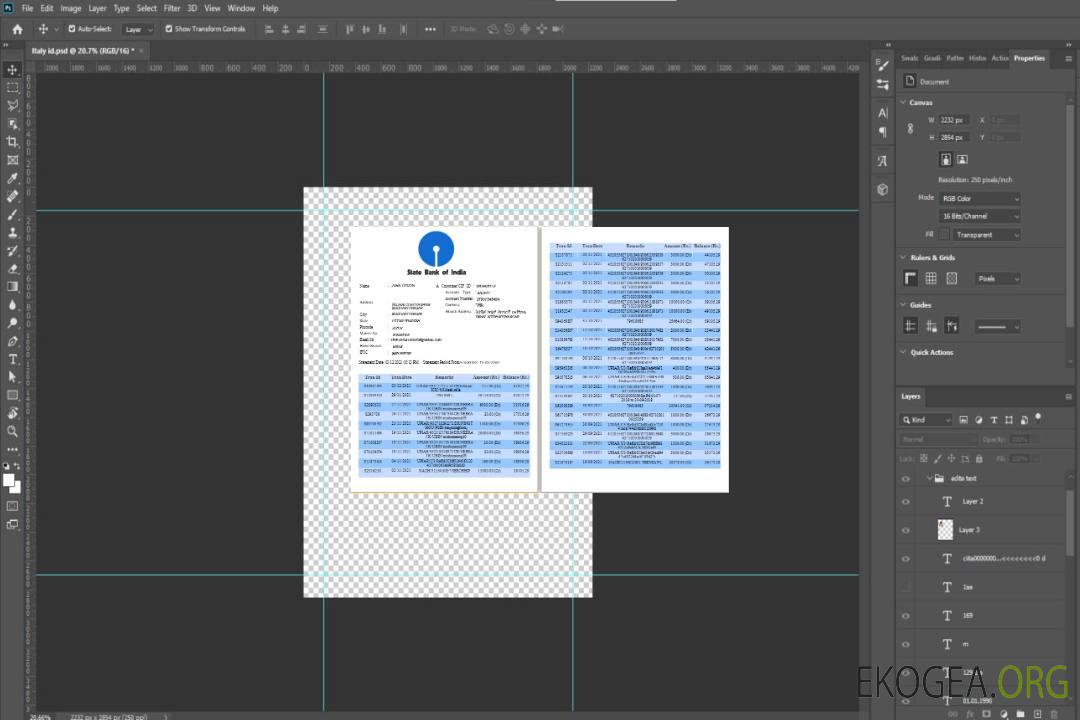Open the 3D panel cube icon

pyautogui.click(x=882, y=189)
